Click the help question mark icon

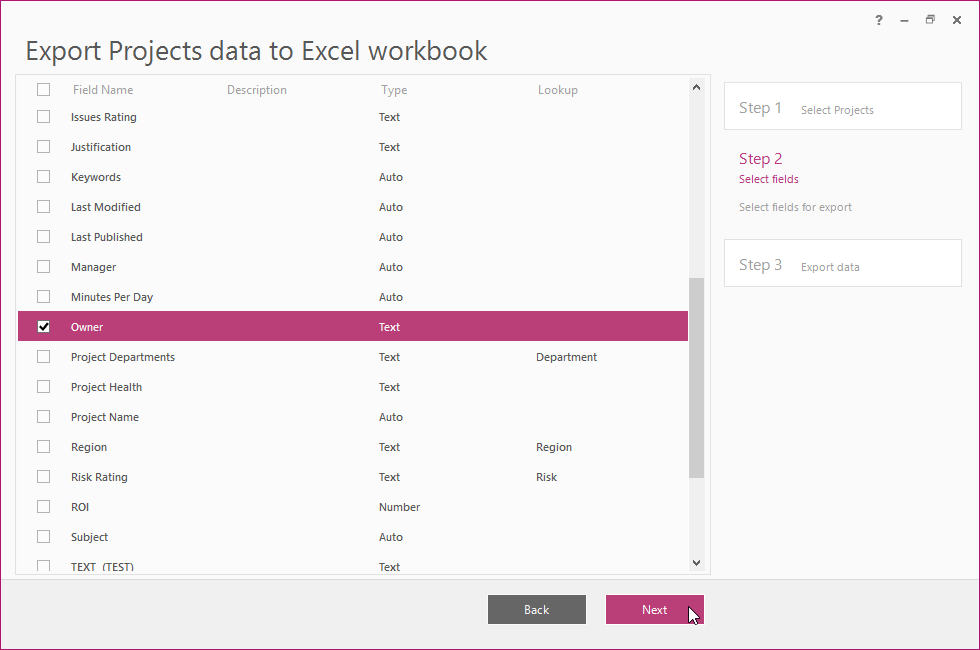coord(879,20)
